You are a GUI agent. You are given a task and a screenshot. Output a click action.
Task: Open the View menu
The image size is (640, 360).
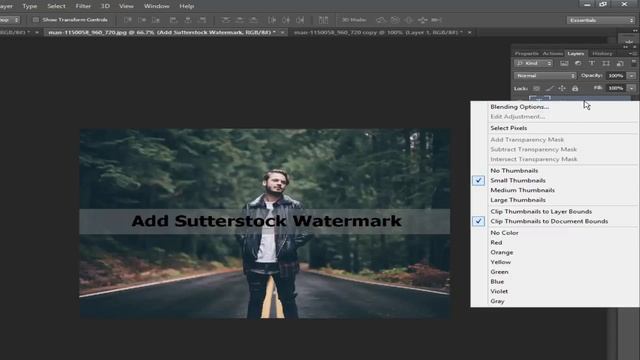point(126,6)
